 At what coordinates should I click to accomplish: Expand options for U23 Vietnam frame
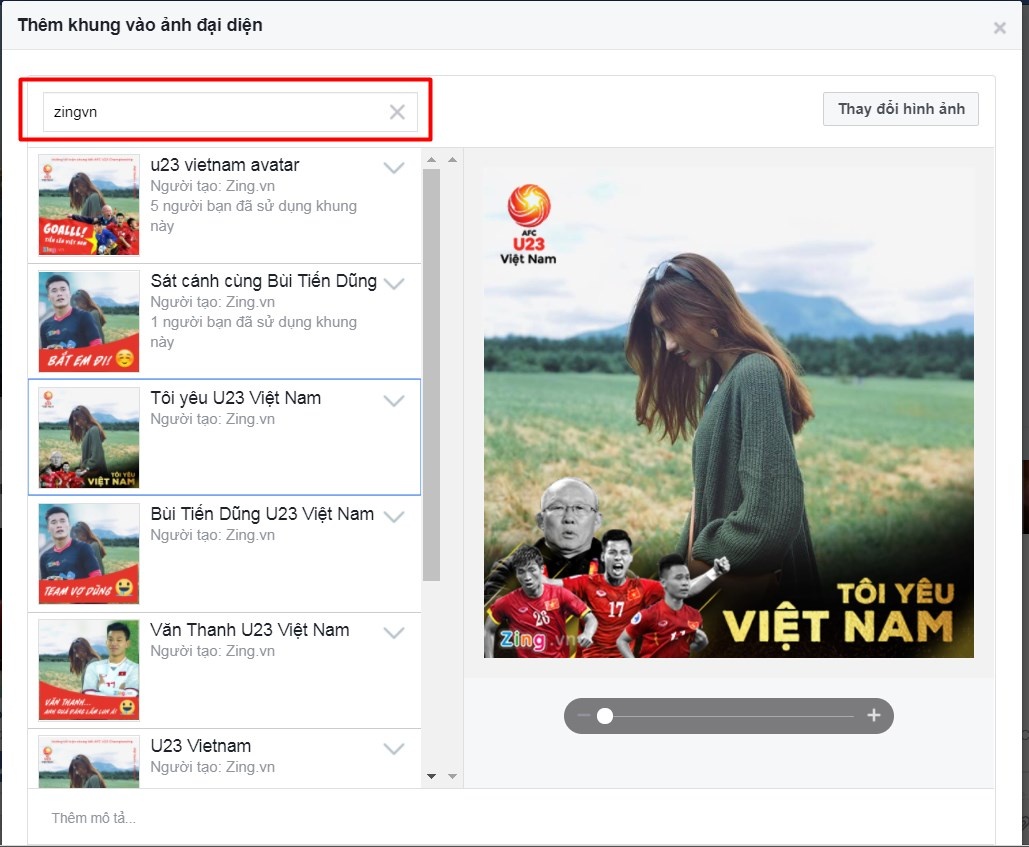393,748
